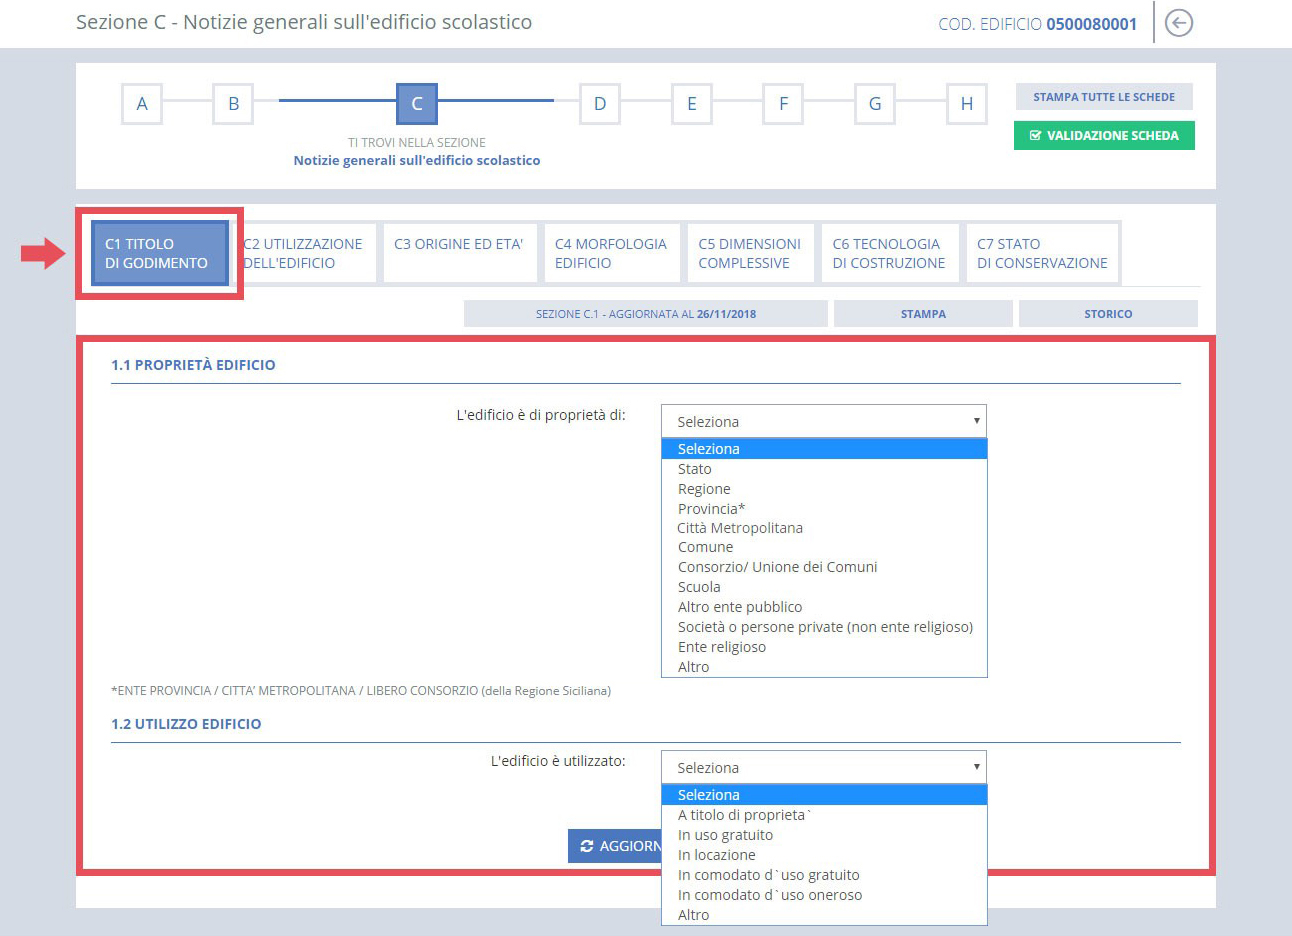Viewport: 1292px width, 936px height.
Task: Click step H in the section navigator
Action: pos(966,104)
